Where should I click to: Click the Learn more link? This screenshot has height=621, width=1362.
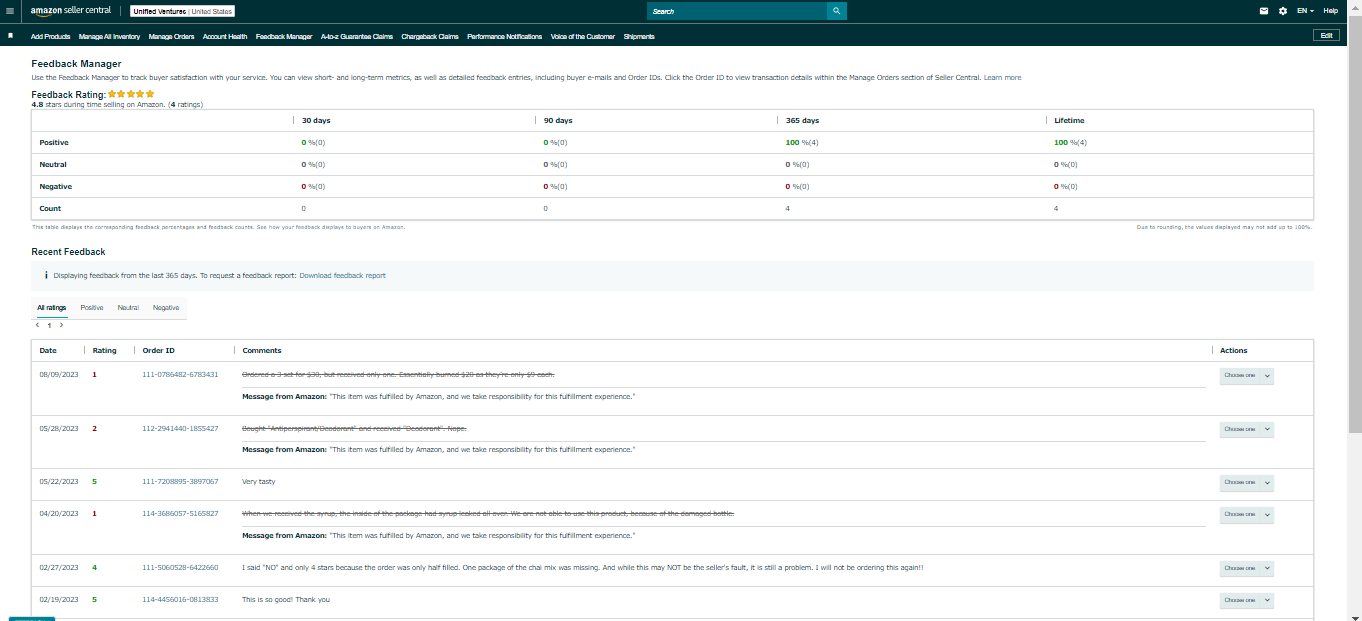pyautogui.click(x=1002, y=77)
